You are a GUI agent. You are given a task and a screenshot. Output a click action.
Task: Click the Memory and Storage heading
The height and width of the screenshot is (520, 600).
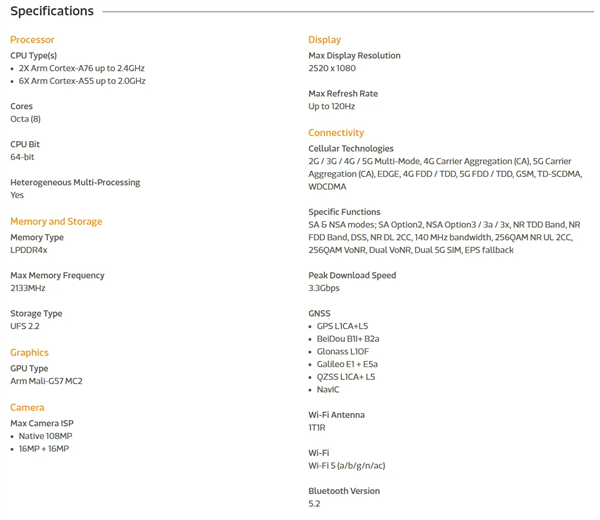coord(56,221)
